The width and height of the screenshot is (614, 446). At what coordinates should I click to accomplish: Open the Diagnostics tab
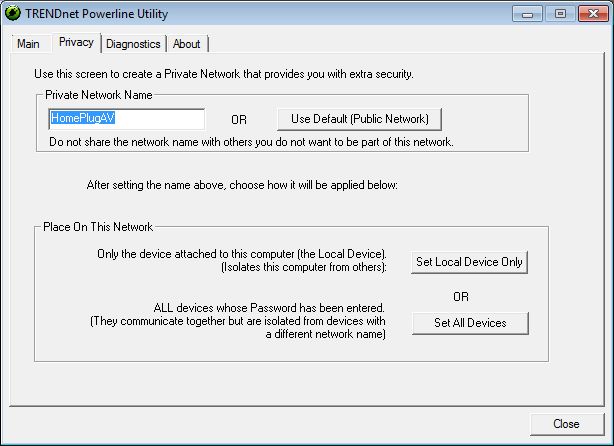[133, 43]
